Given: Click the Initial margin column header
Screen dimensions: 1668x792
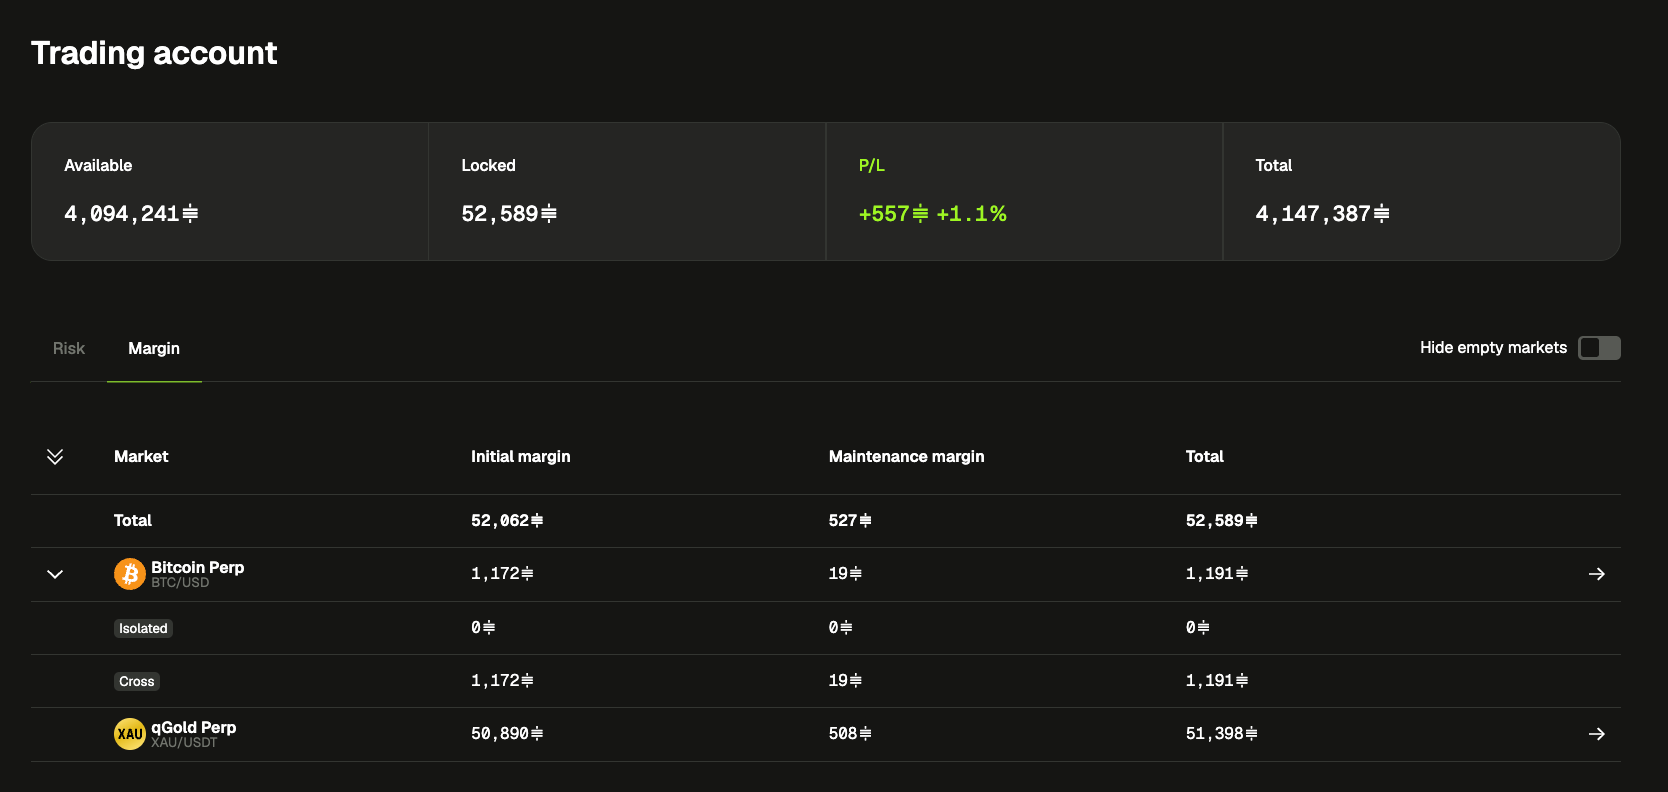Looking at the screenshot, I should click(x=520, y=457).
